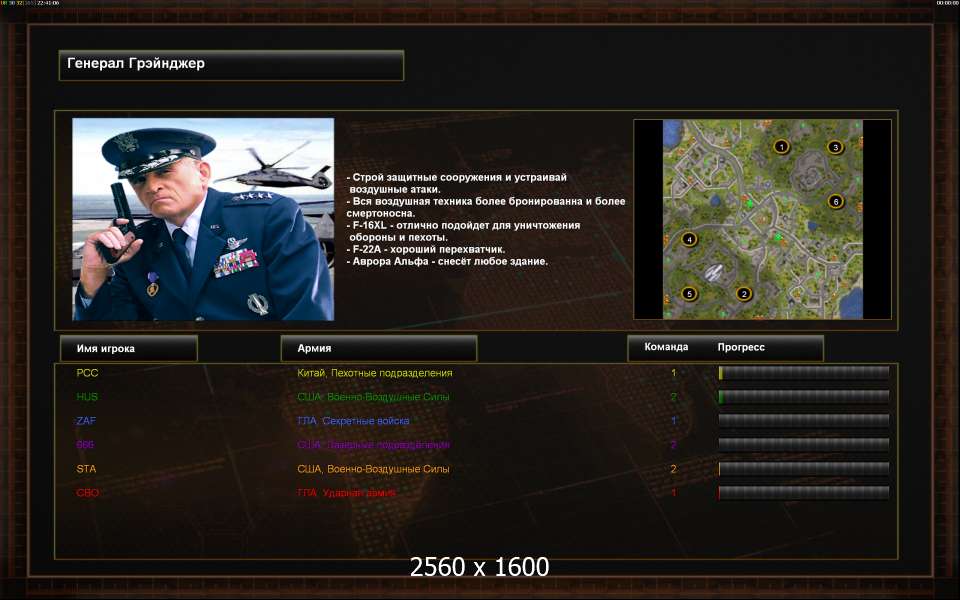Click team number for player CBO
Viewport: 960px width, 600px height.
(673, 493)
